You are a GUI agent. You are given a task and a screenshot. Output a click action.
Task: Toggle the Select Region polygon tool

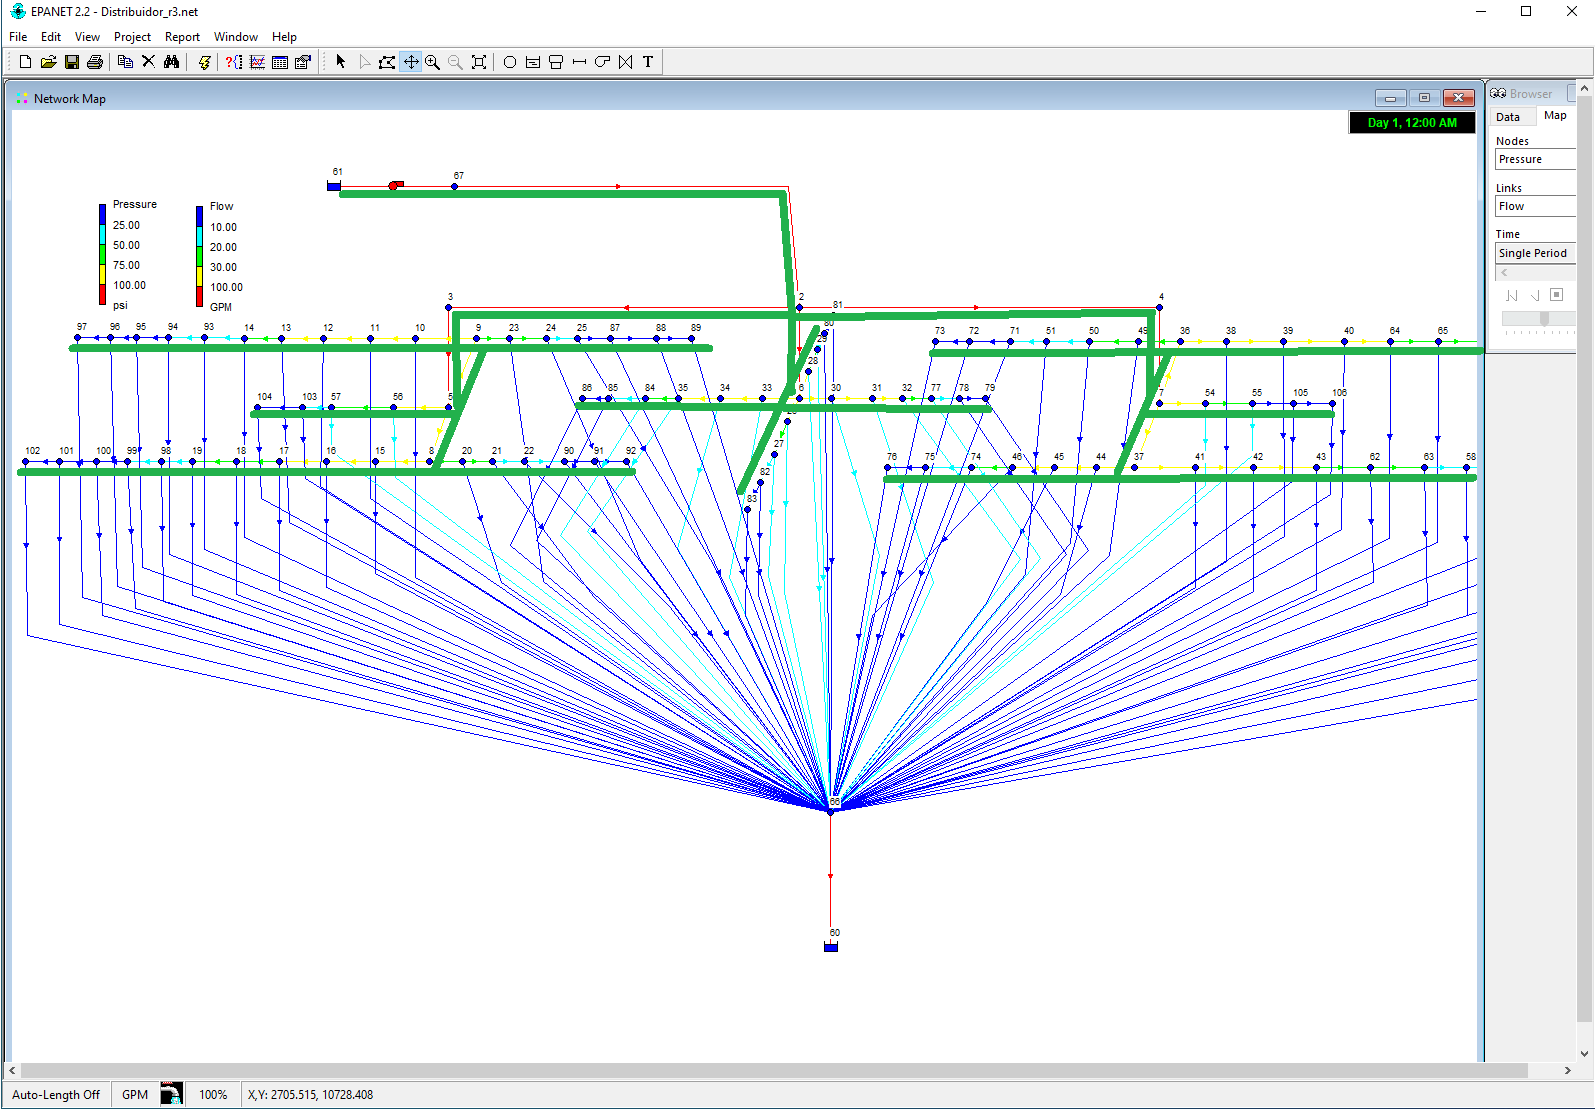[387, 62]
